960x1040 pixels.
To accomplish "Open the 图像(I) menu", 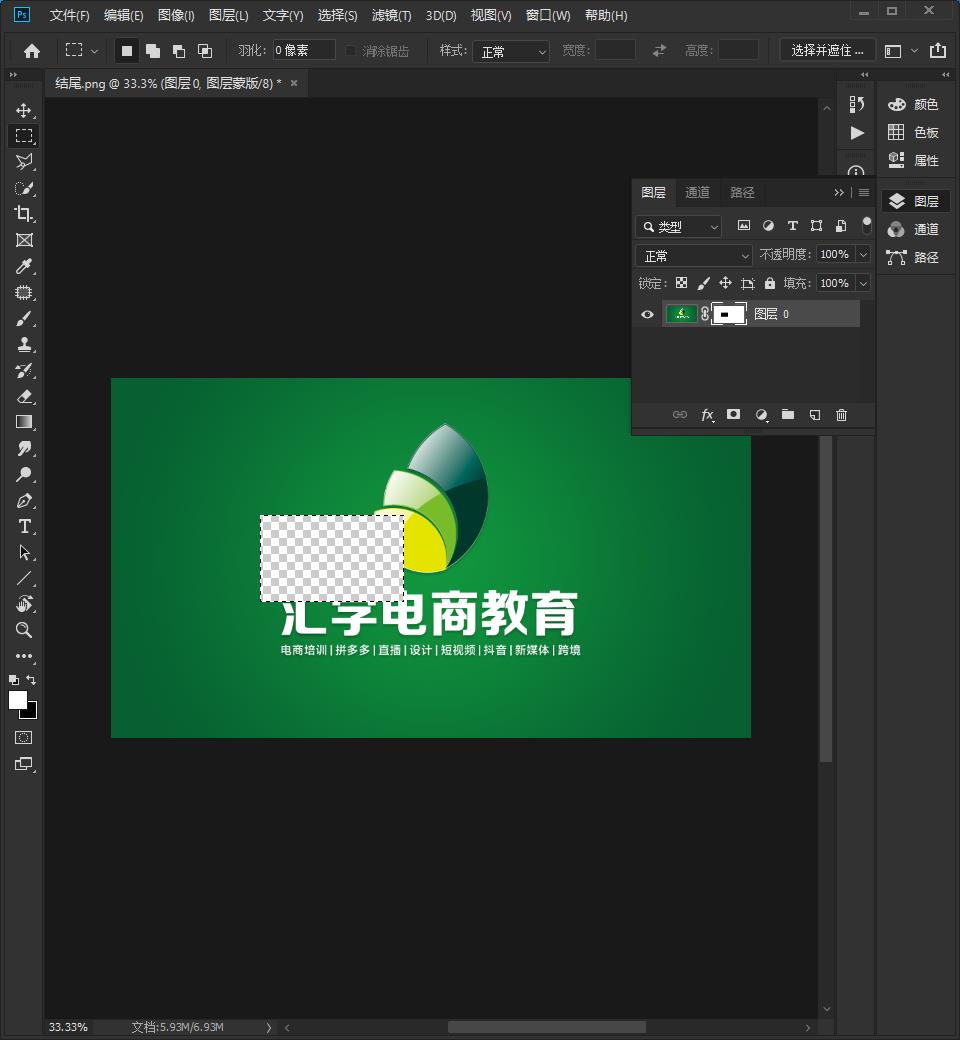I will pos(176,15).
